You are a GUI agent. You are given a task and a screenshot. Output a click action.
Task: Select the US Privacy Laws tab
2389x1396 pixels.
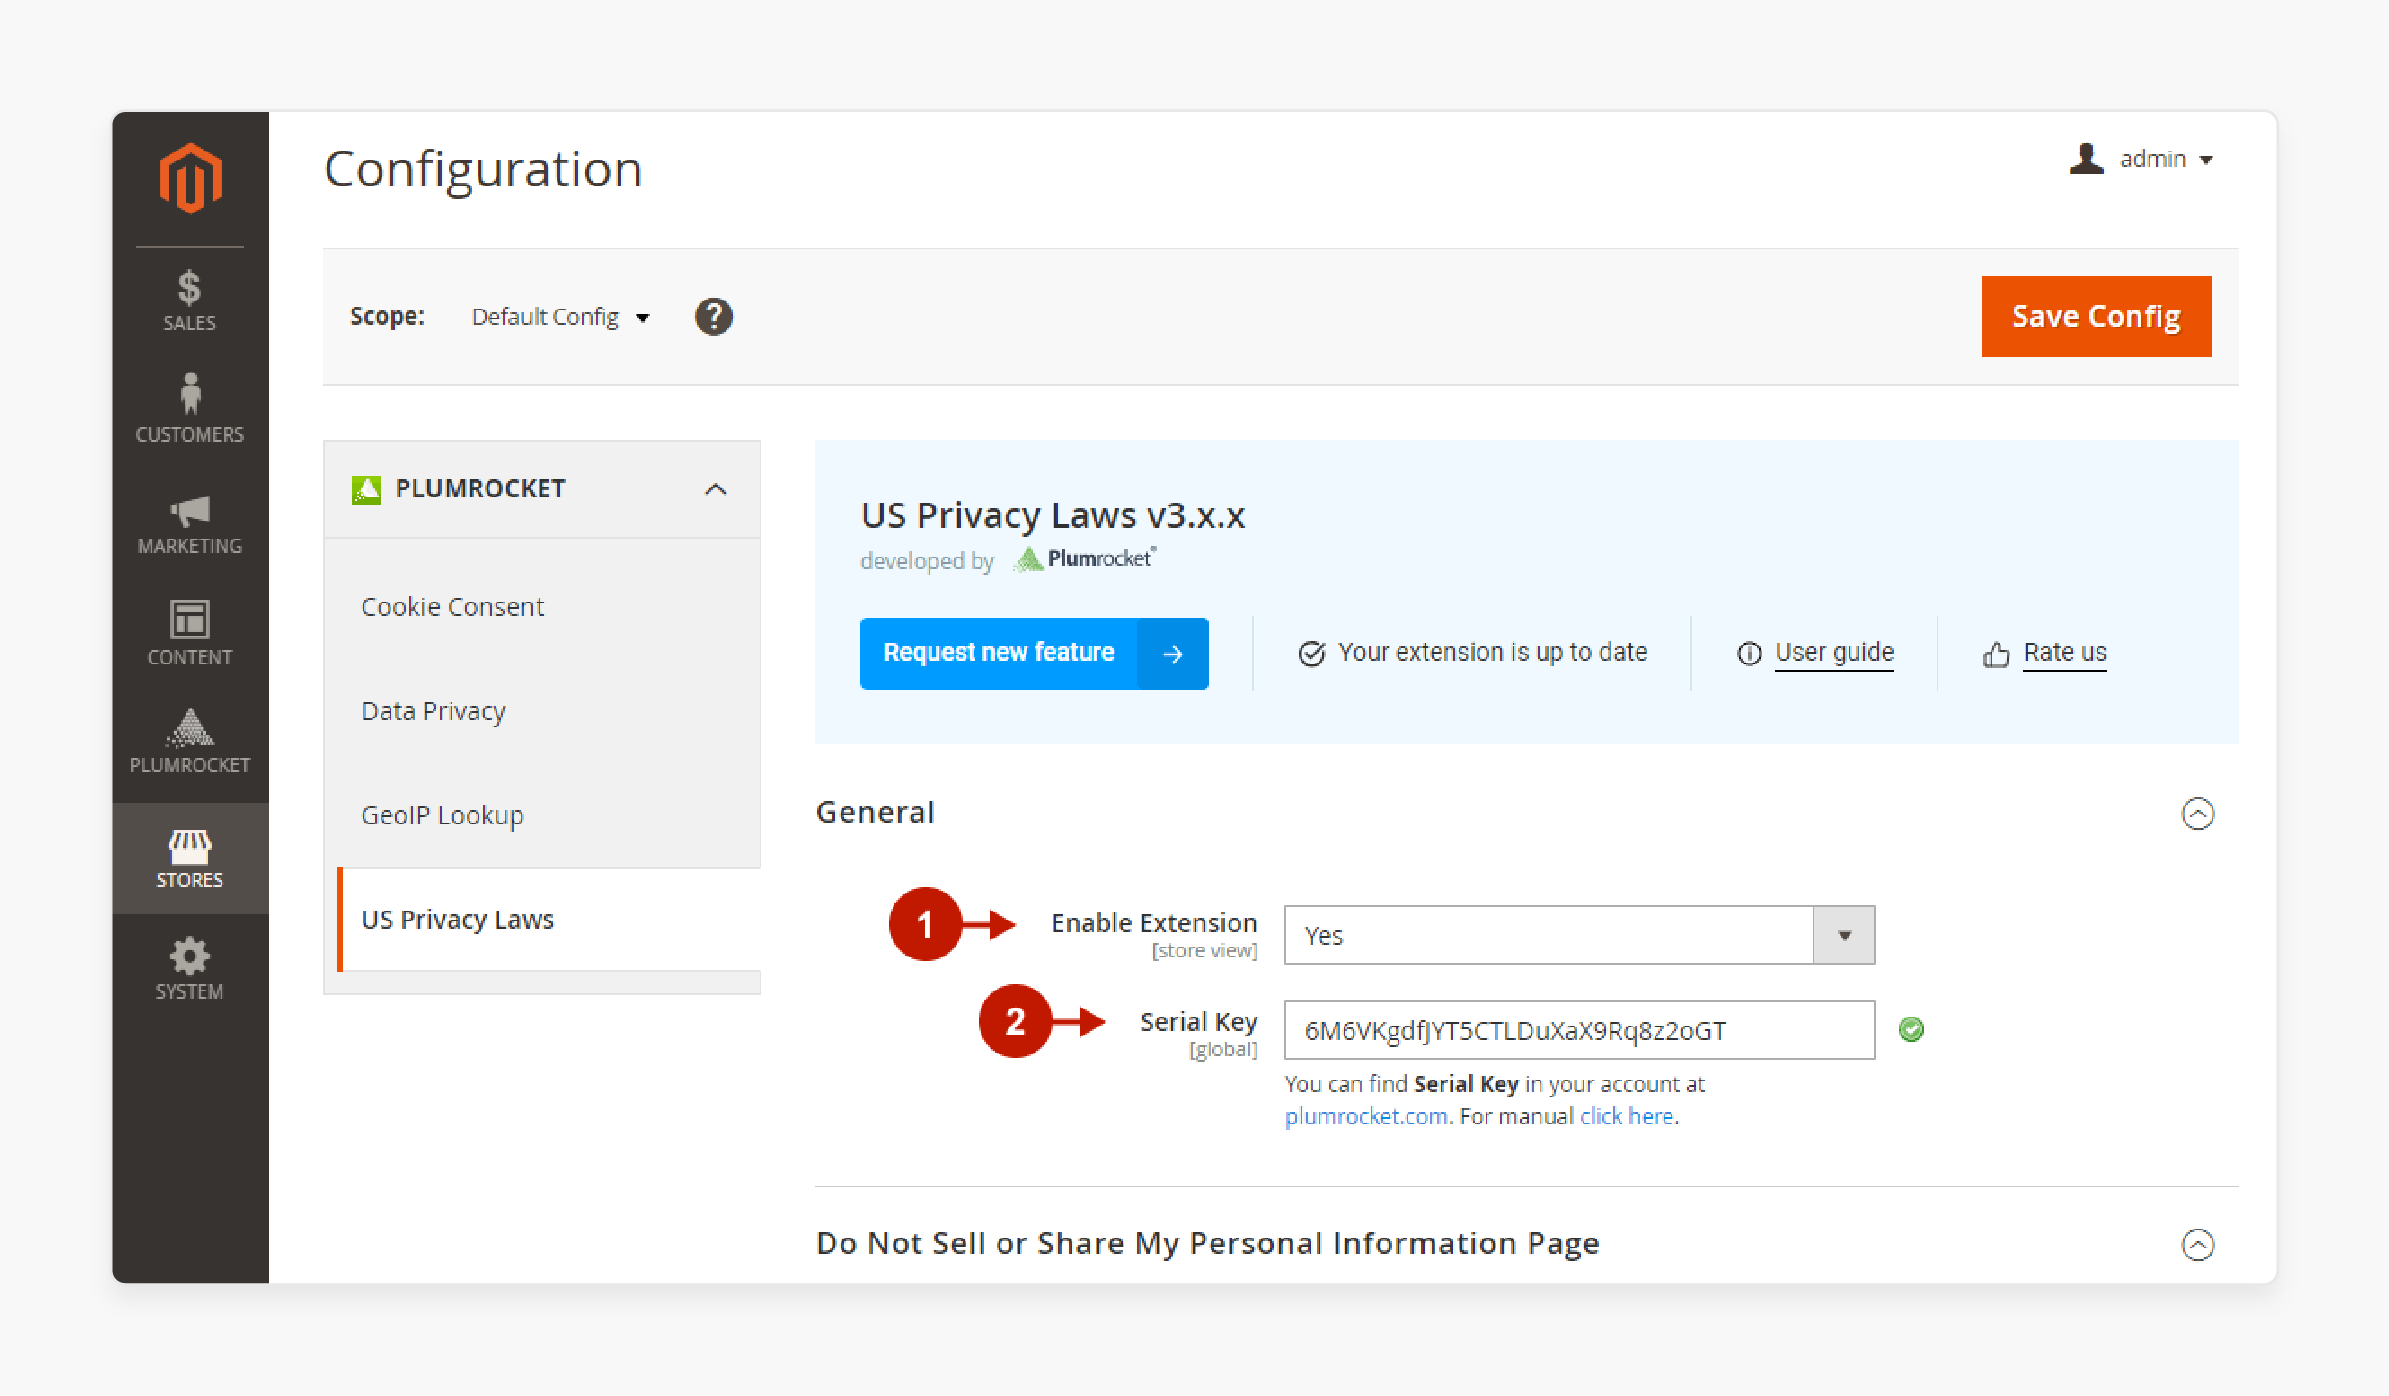(550, 919)
